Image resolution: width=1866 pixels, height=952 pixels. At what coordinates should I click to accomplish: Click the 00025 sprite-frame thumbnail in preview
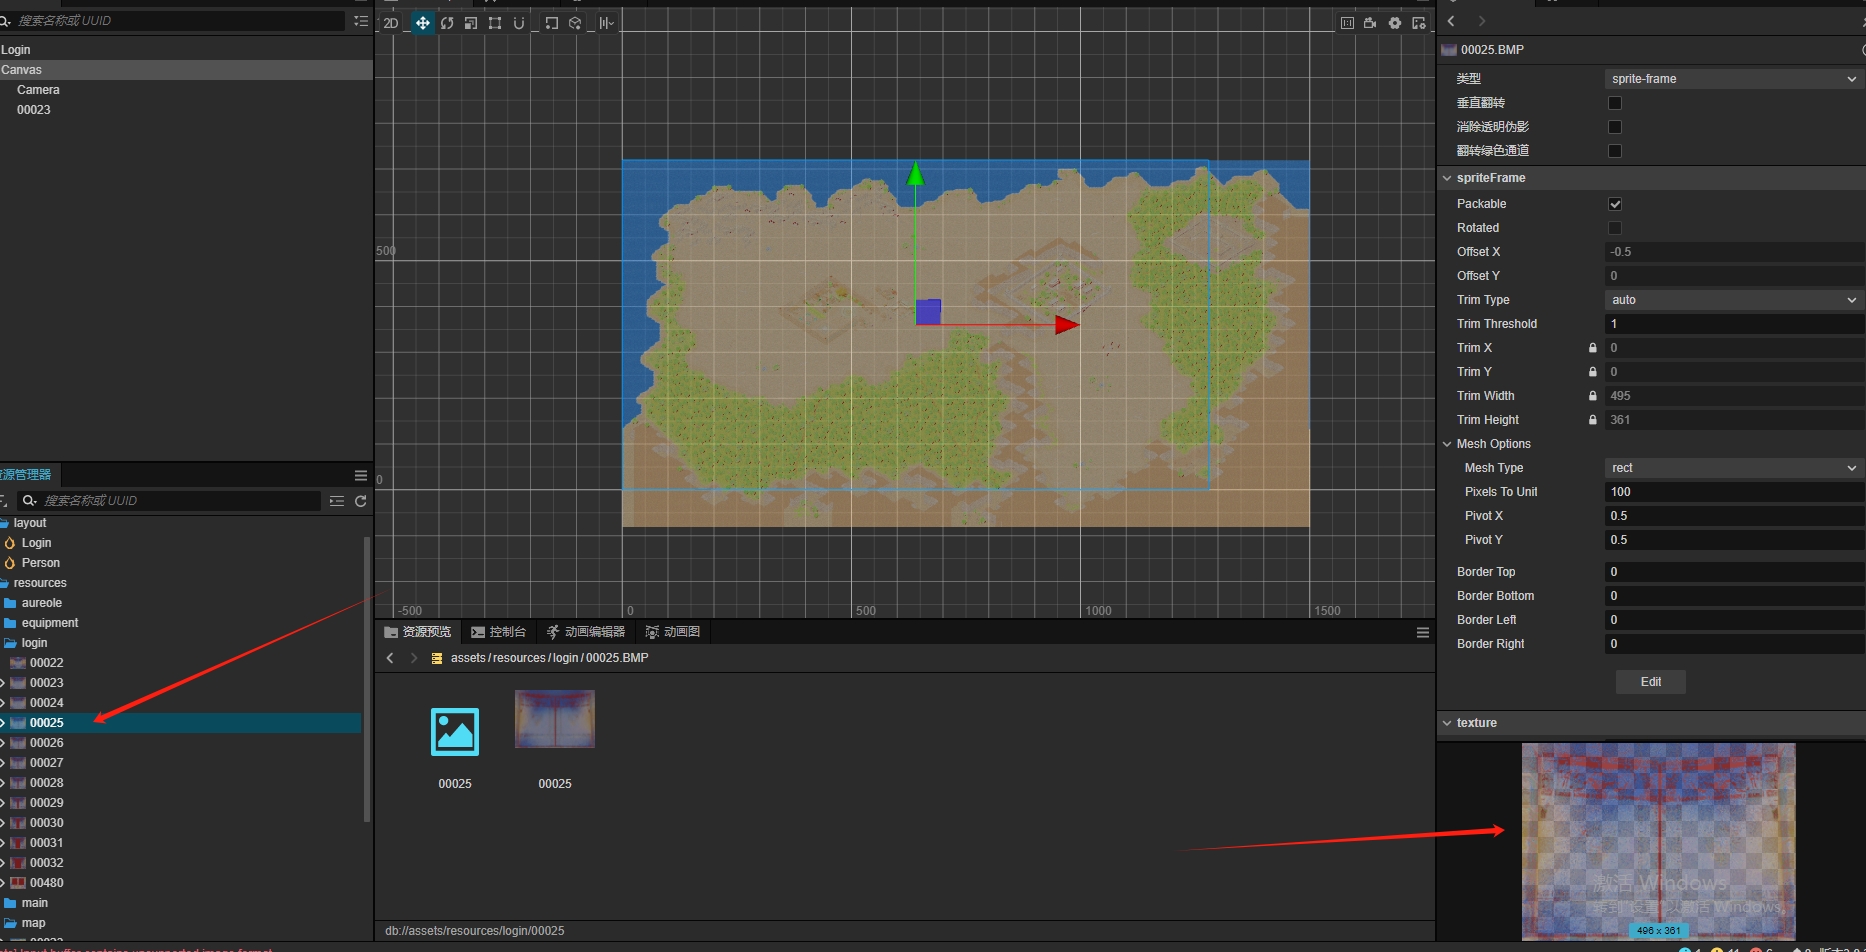click(x=555, y=719)
